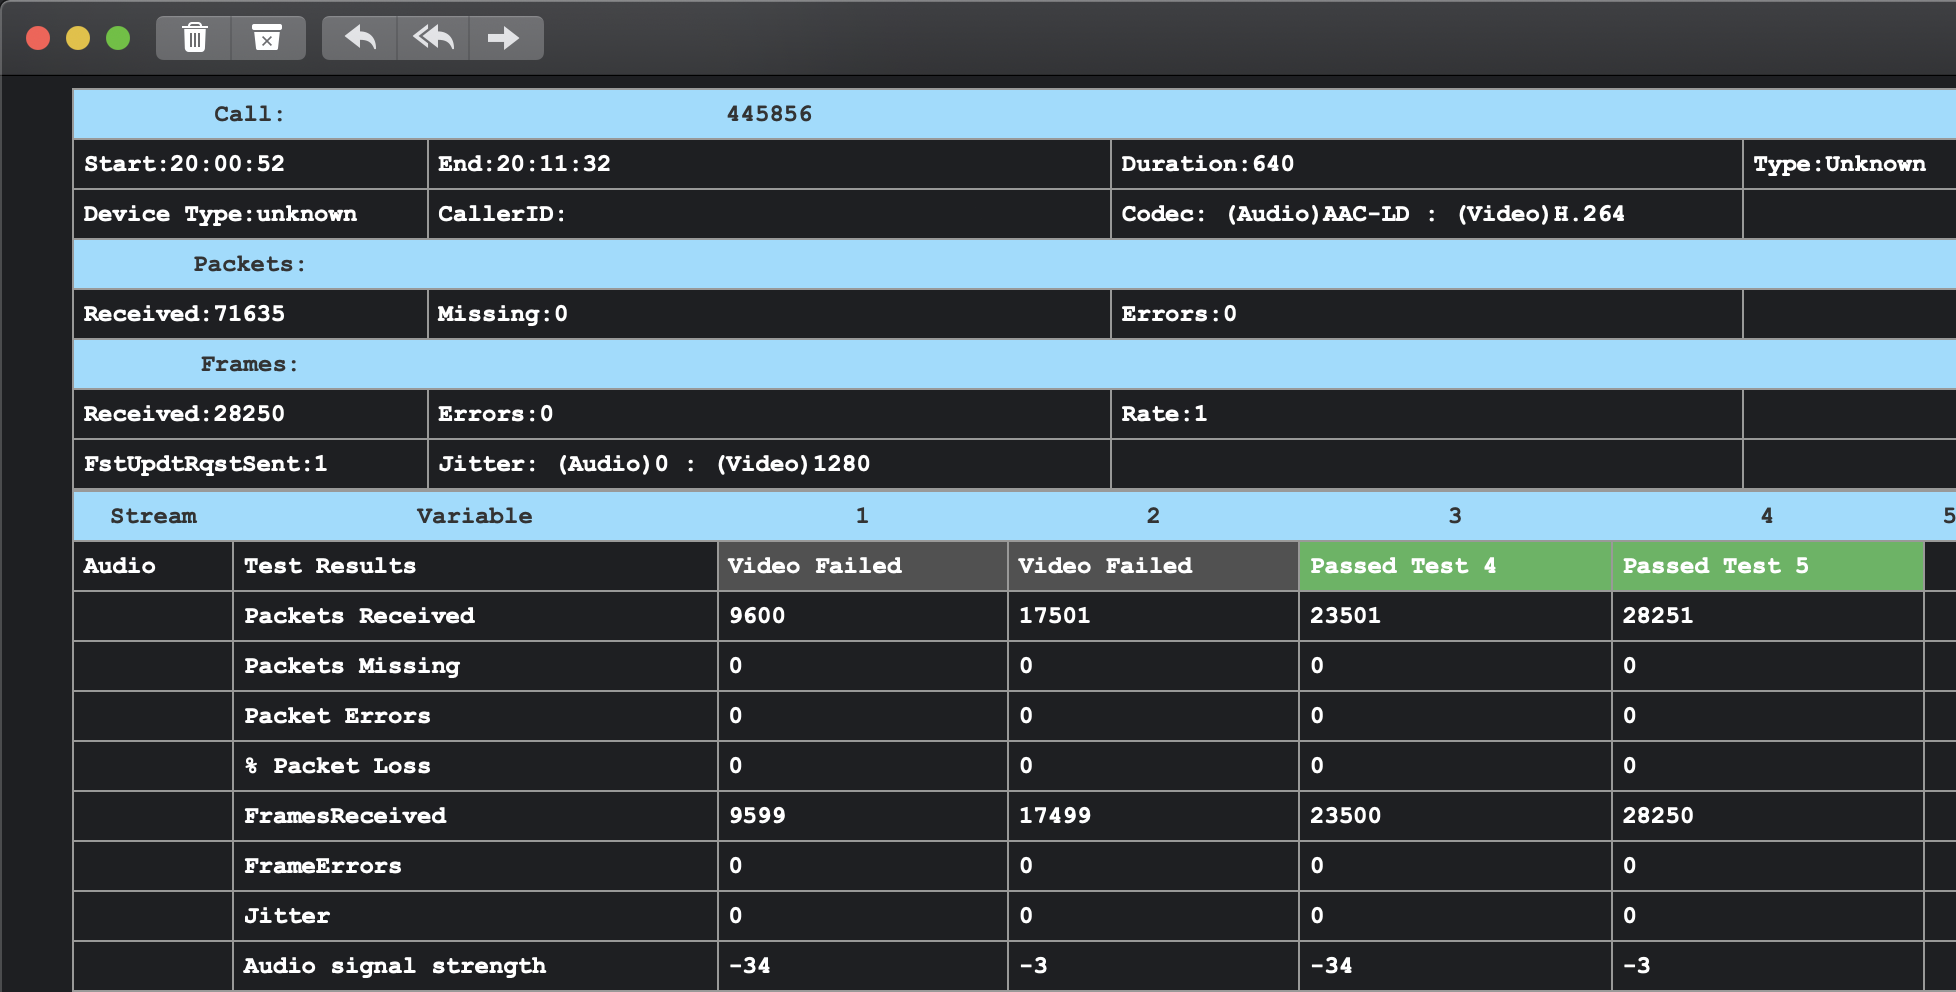Select the Call number 445856

tap(769, 114)
